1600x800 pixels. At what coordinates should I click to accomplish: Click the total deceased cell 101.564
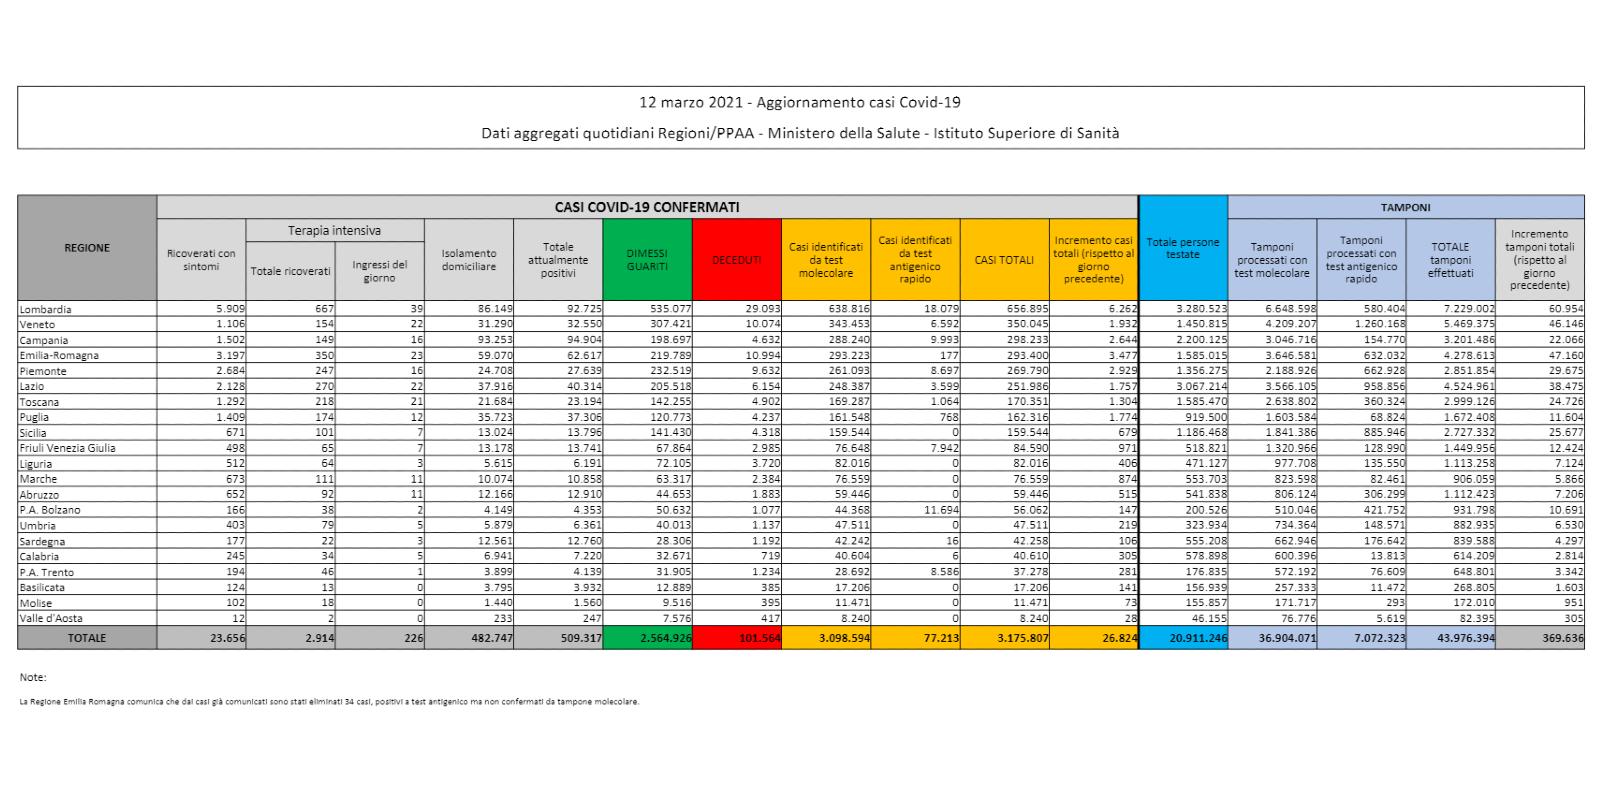[x=736, y=637]
